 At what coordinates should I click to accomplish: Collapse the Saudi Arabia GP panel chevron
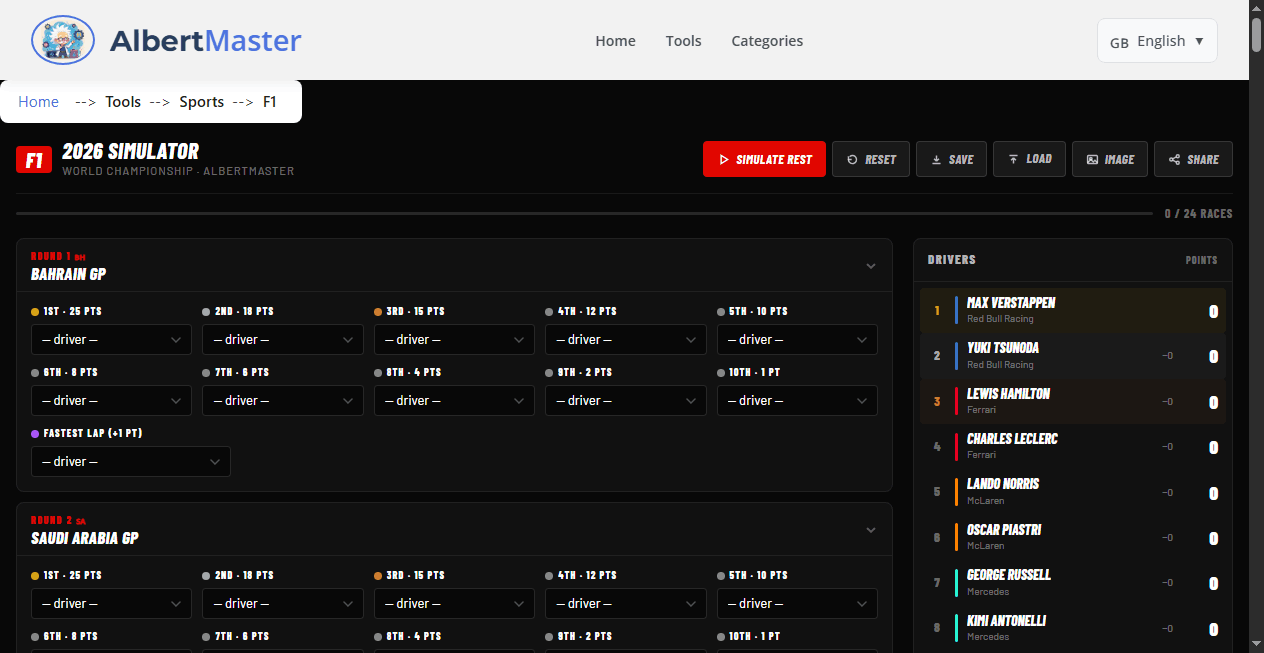(870, 529)
